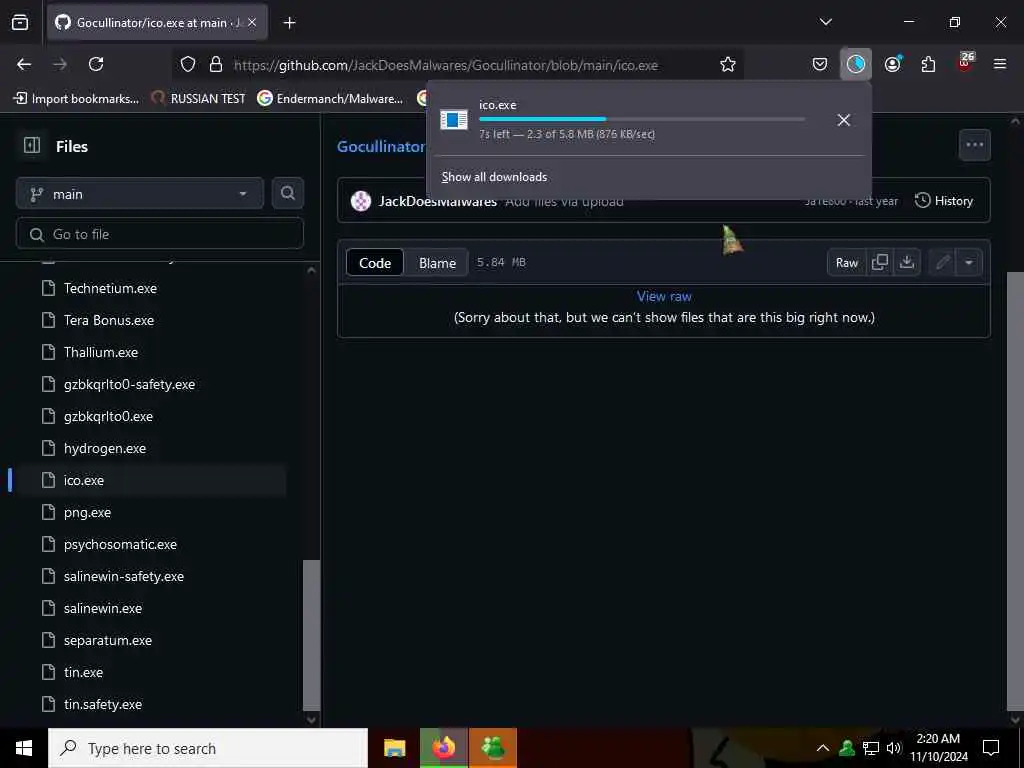Screen dimensions: 1024x768
Task: Click the ico.exe download progress bar
Action: 641,119
